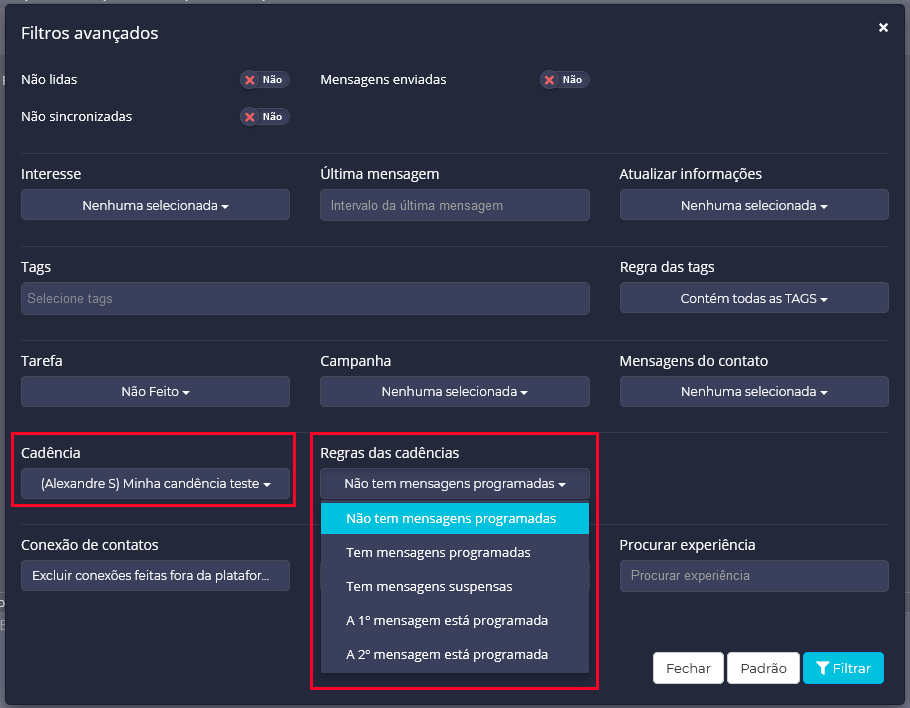Open the Cadência dropdown
Viewport: 910px width, 708px height.
click(155, 483)
